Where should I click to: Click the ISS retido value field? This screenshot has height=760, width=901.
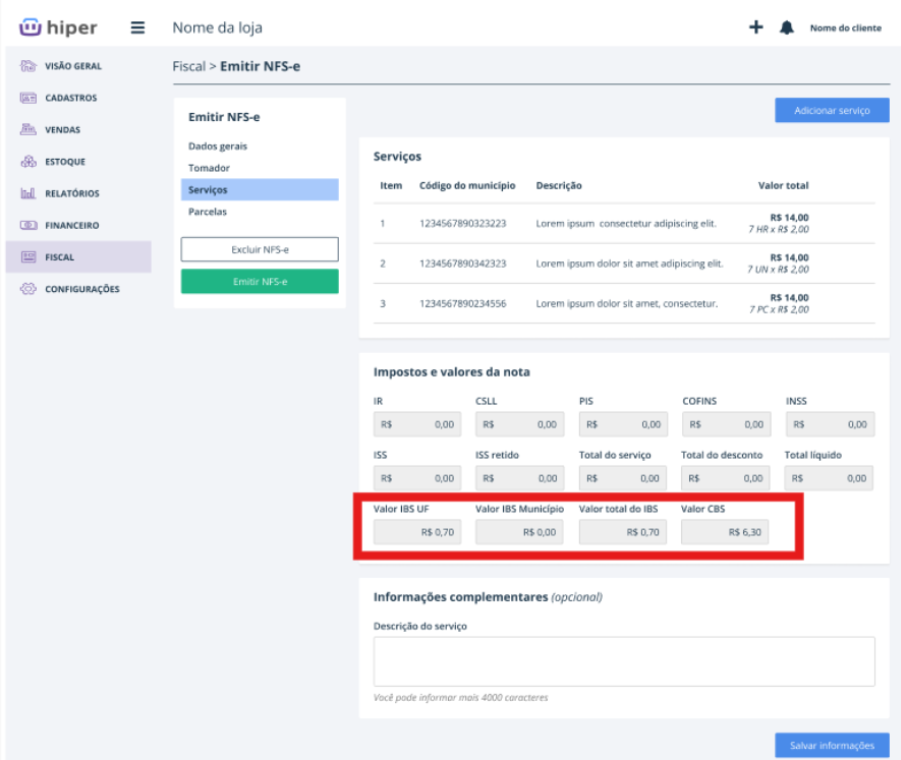click(x=519, y=478)
